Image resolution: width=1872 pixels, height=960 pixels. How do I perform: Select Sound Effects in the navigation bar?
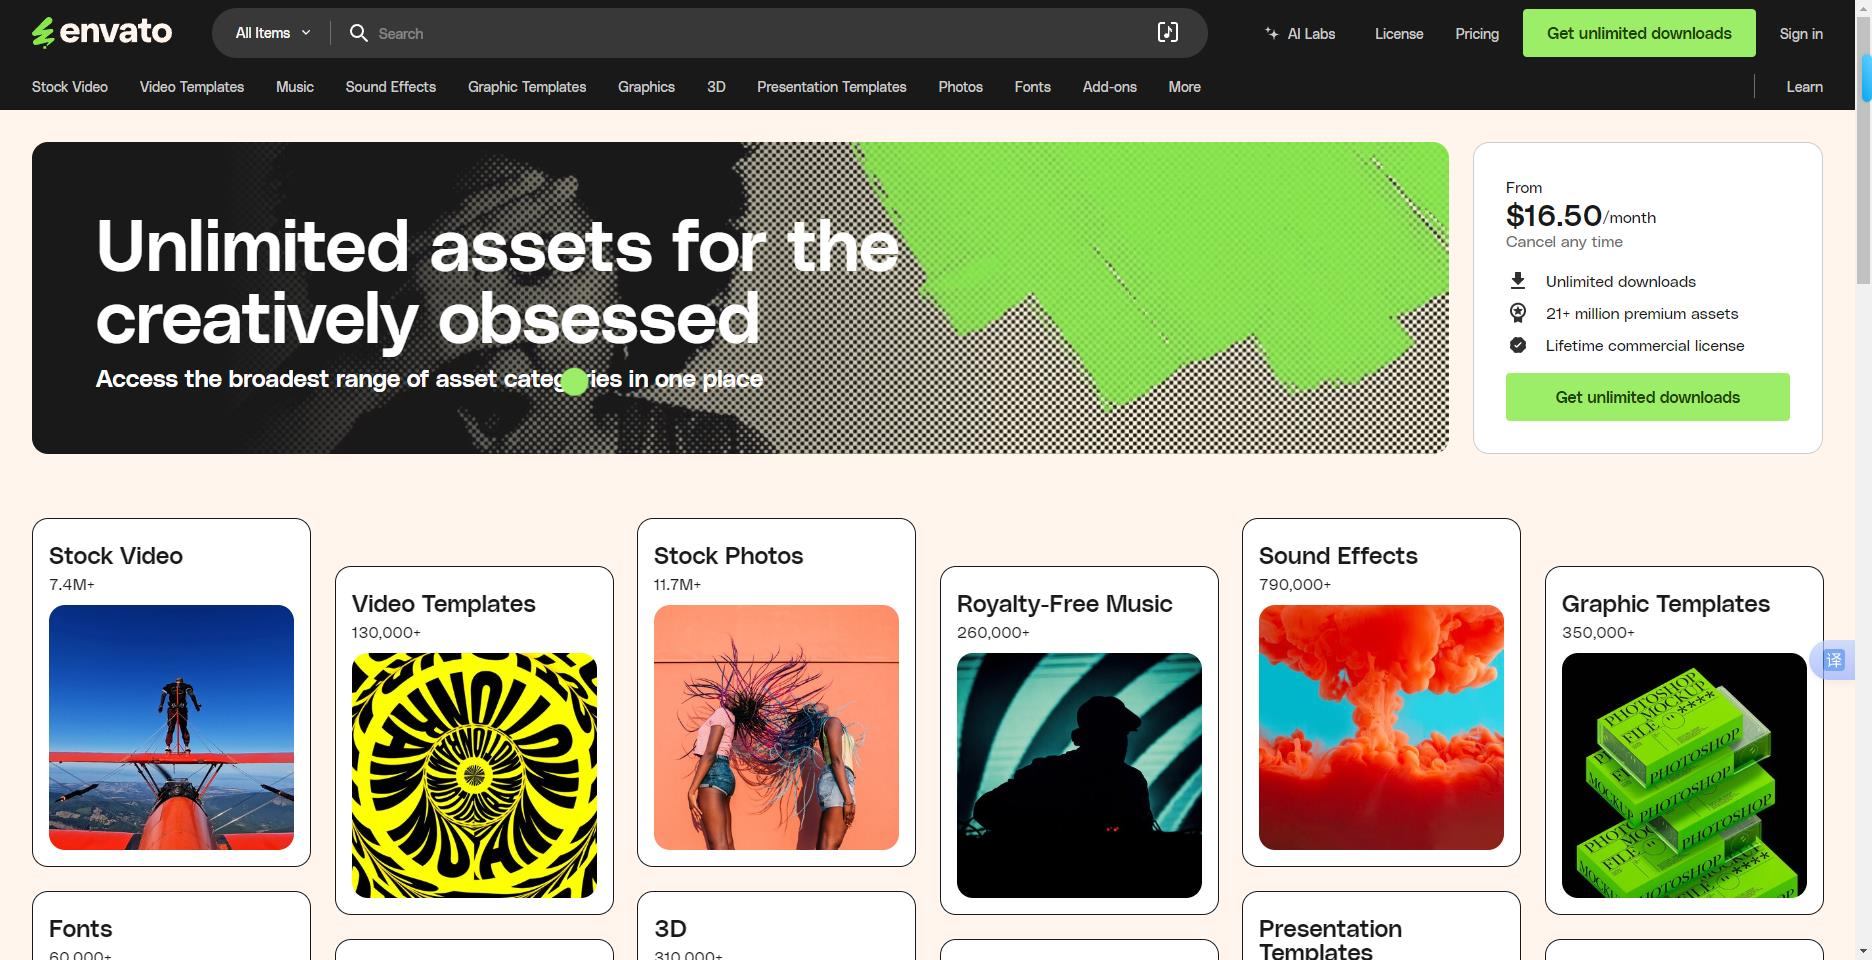click(391, 87)
